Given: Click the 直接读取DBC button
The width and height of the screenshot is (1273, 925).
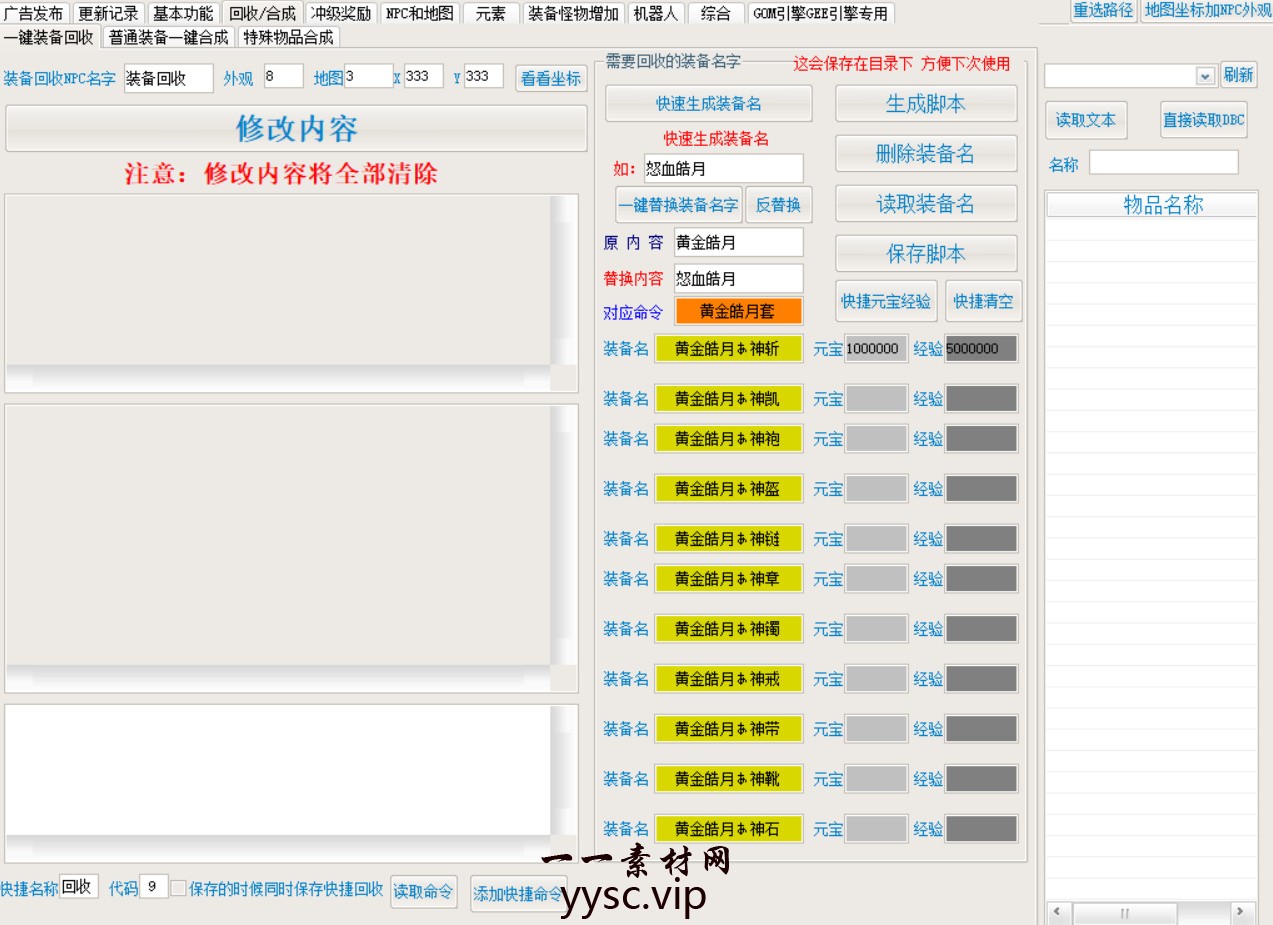Looking at the screenshot, I should coord(1204,120).
